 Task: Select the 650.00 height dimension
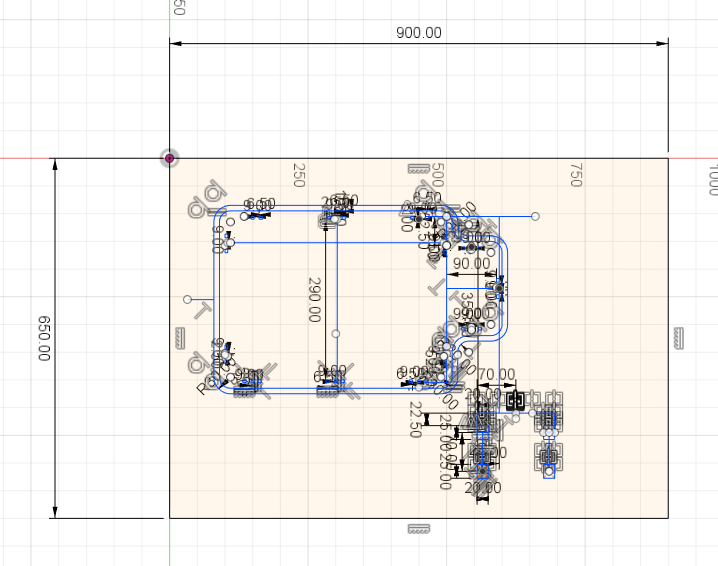[44, 338]
